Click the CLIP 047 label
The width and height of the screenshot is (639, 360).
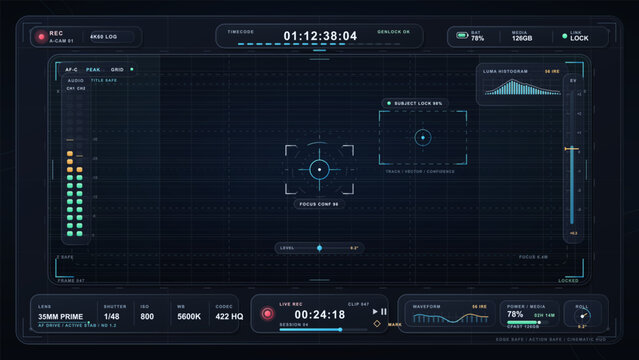[358, 304]
